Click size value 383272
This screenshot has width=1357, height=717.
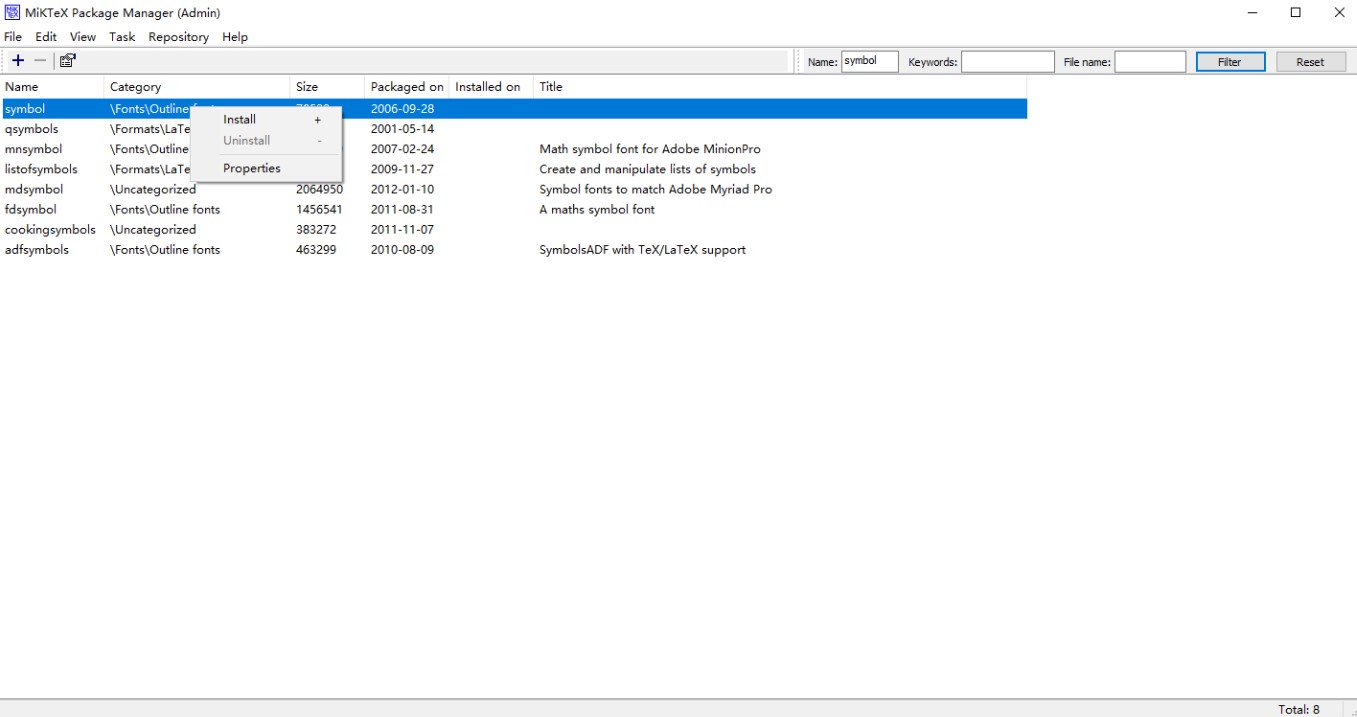pos(316,229)
